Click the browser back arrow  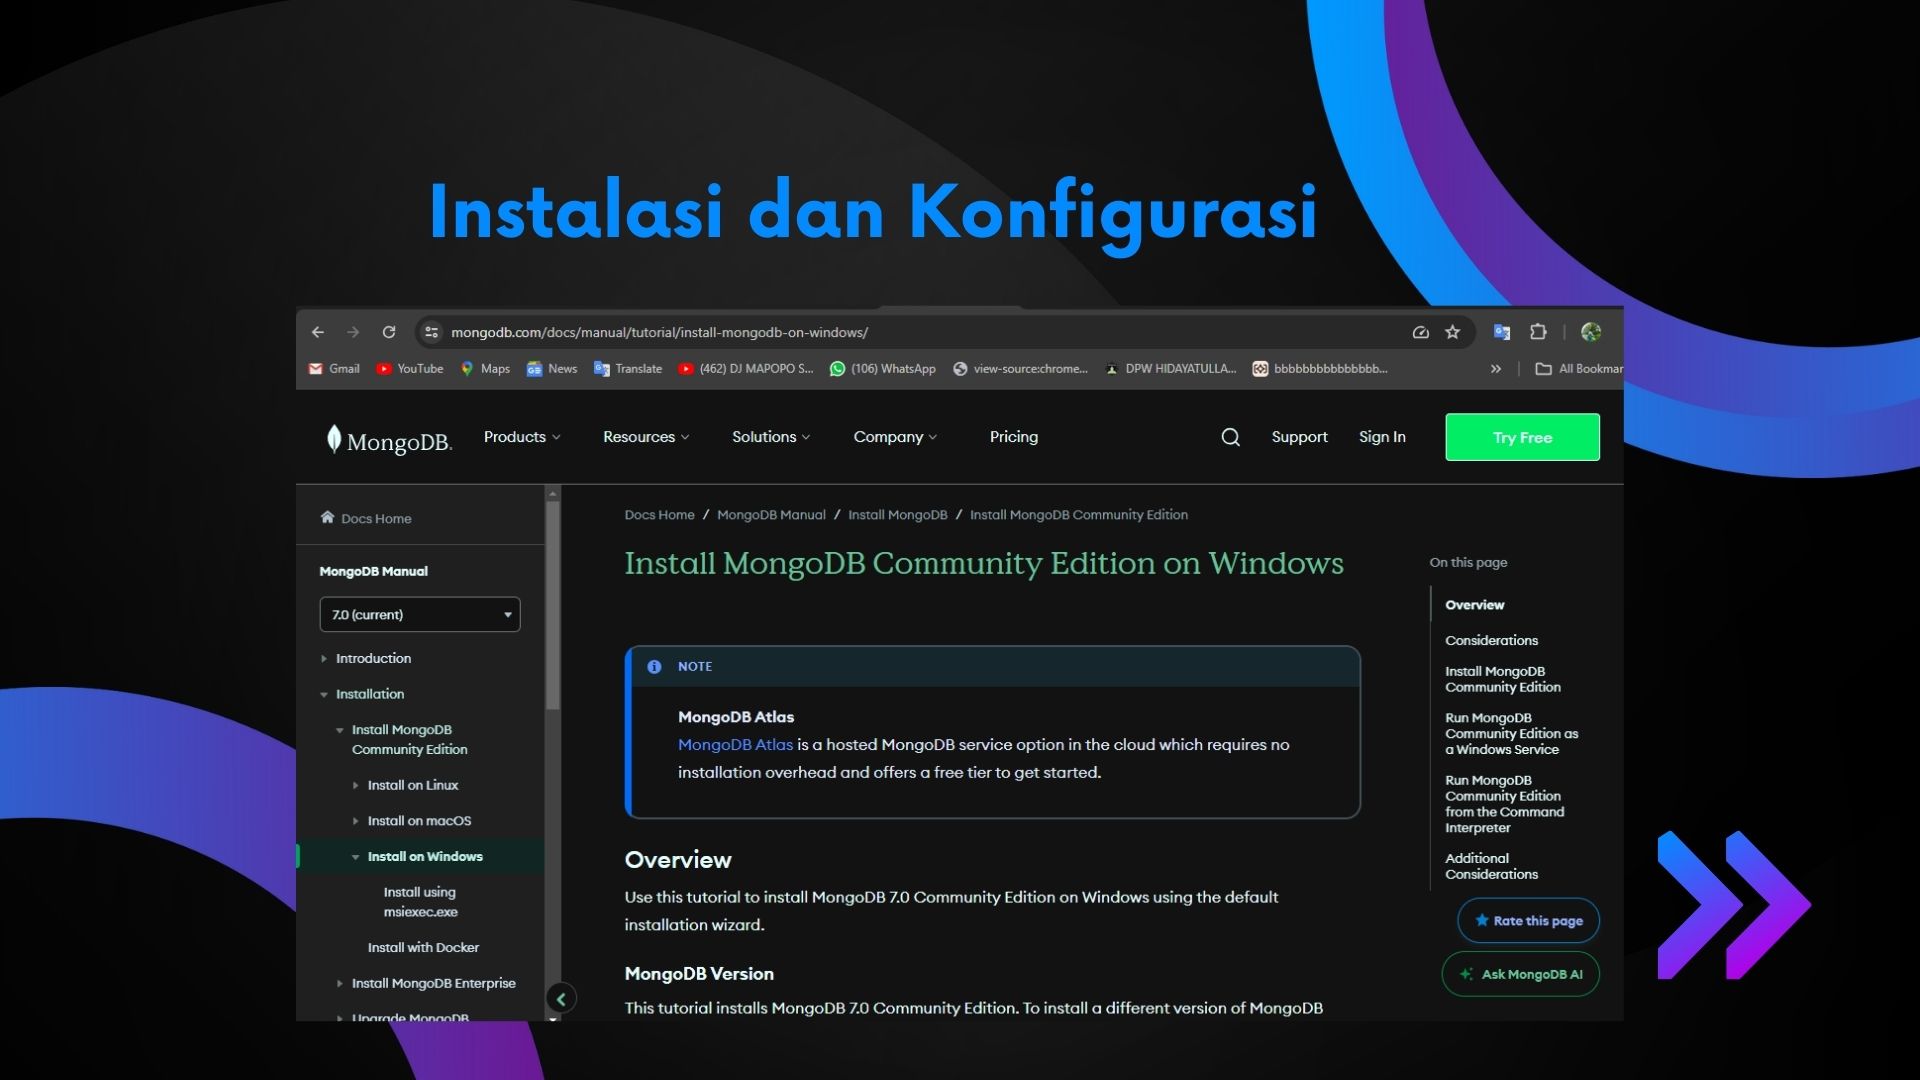coord(318,332)
